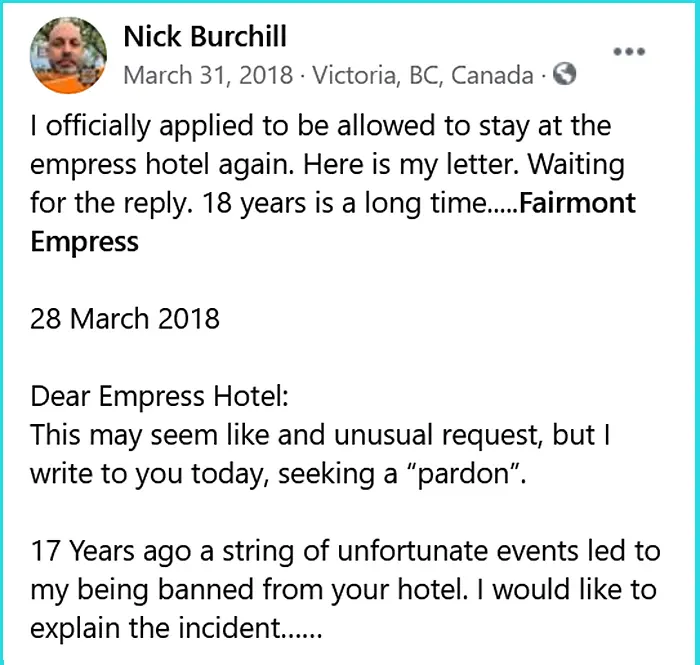This screenshot has height=665, width=700.
Task: Click the globe public privacy icon
Action: tap(565, 74)
